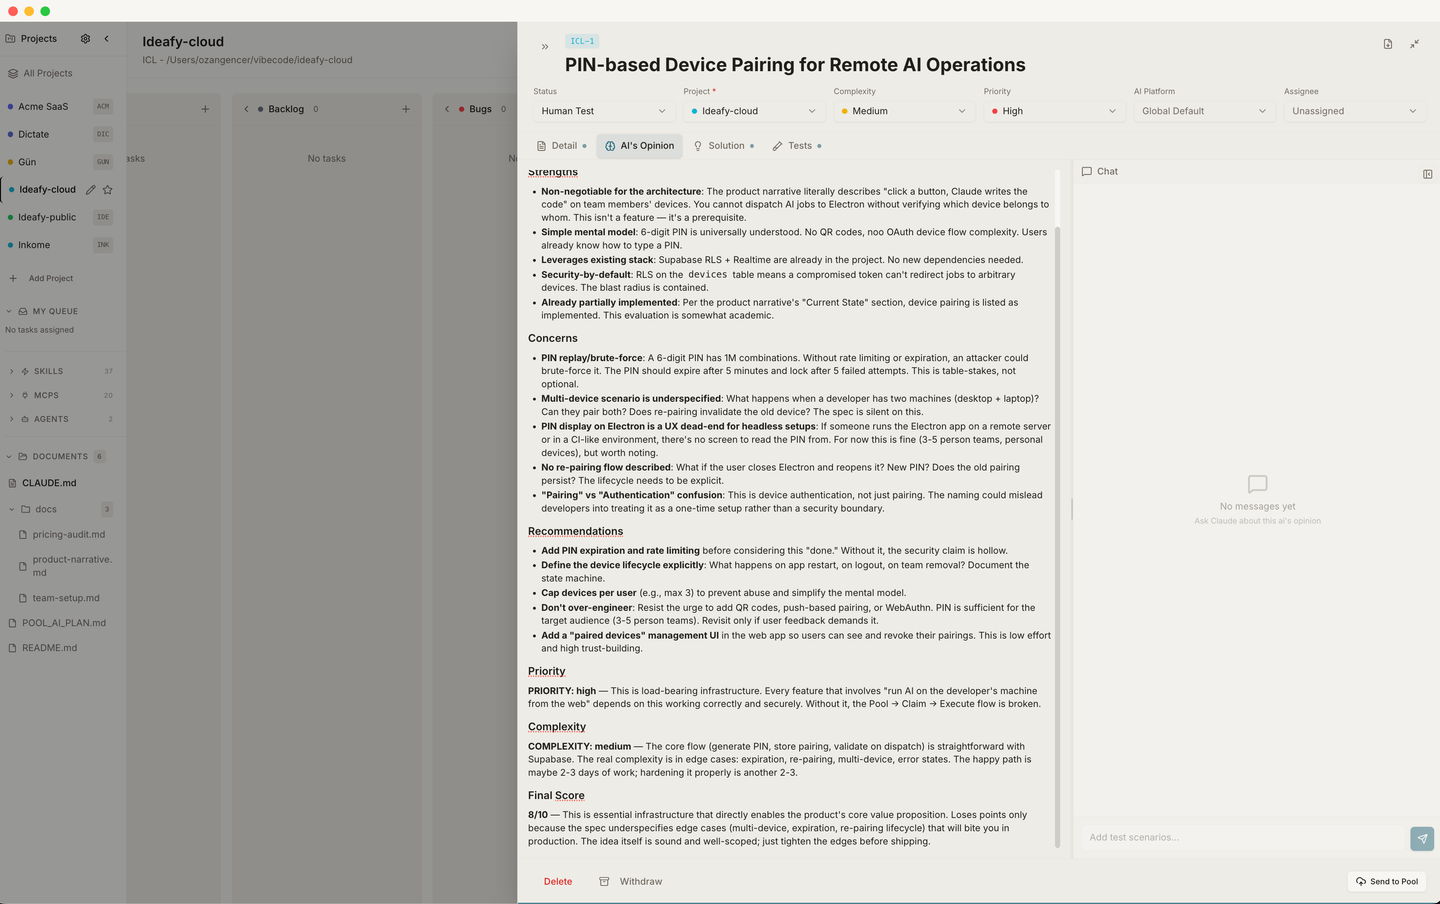Open the Priority dropdown showing High

(x=1053, y=111)
